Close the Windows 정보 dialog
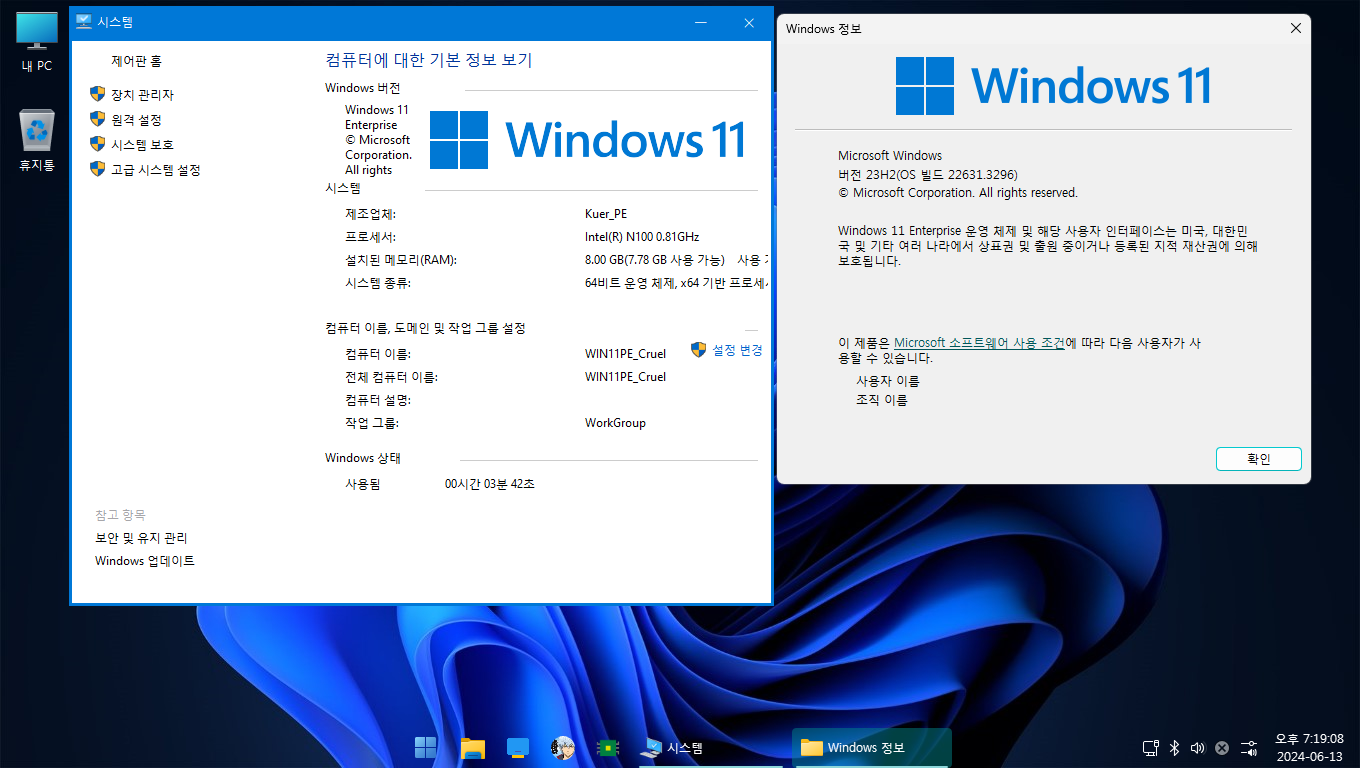1360x768 pixels. pyautogui.click(x=1296, y=28)
